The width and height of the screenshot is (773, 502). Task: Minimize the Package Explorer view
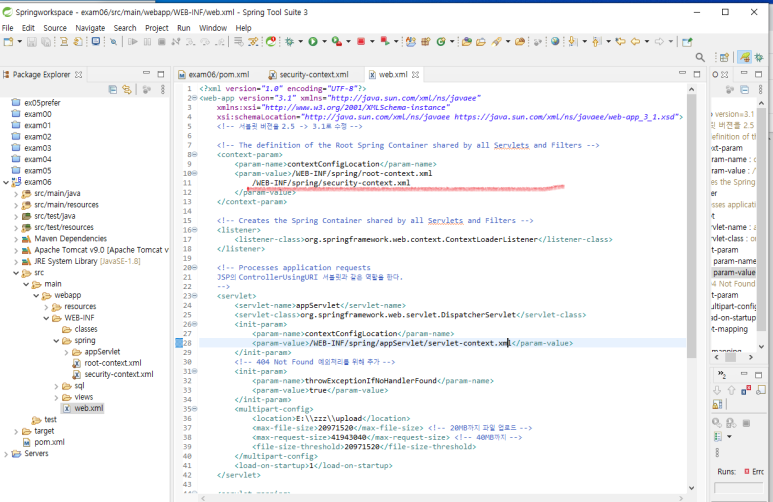point(146,73)
